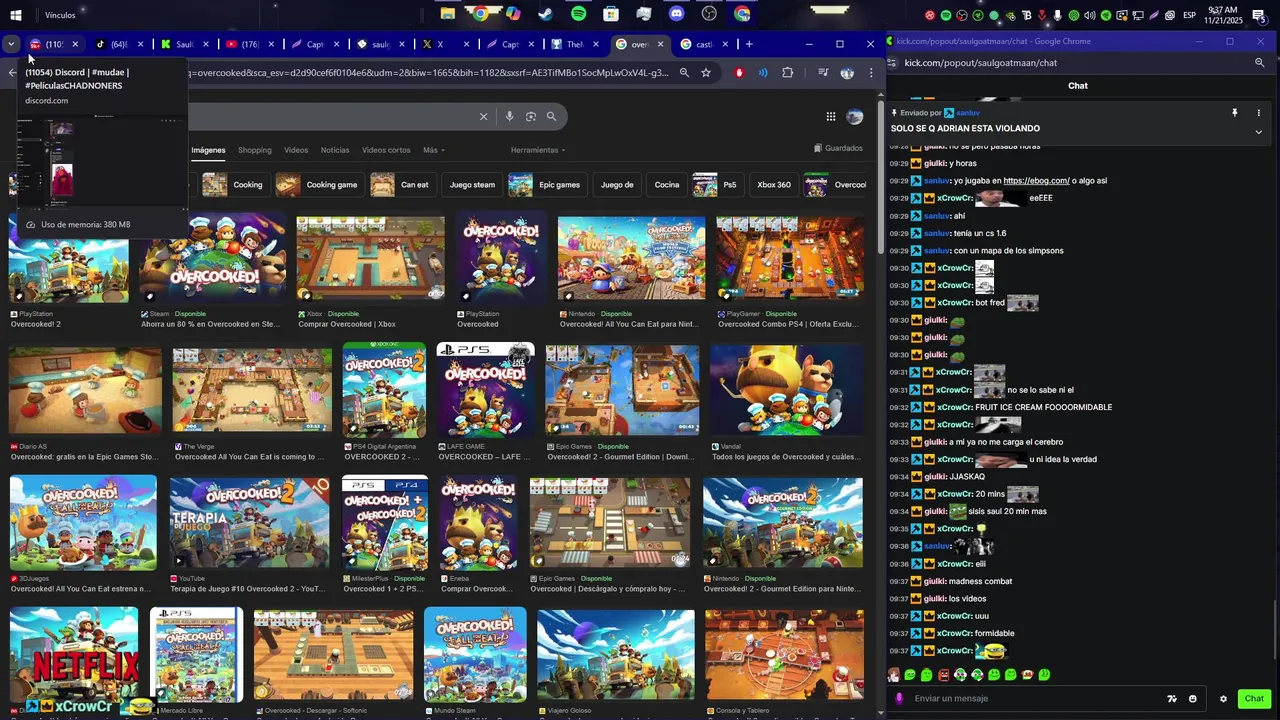This screenshot has height=720, width=1280.
Task: Open 'Comprar Overcooked | Xbox' image result
Action: [x=370, y=258]
